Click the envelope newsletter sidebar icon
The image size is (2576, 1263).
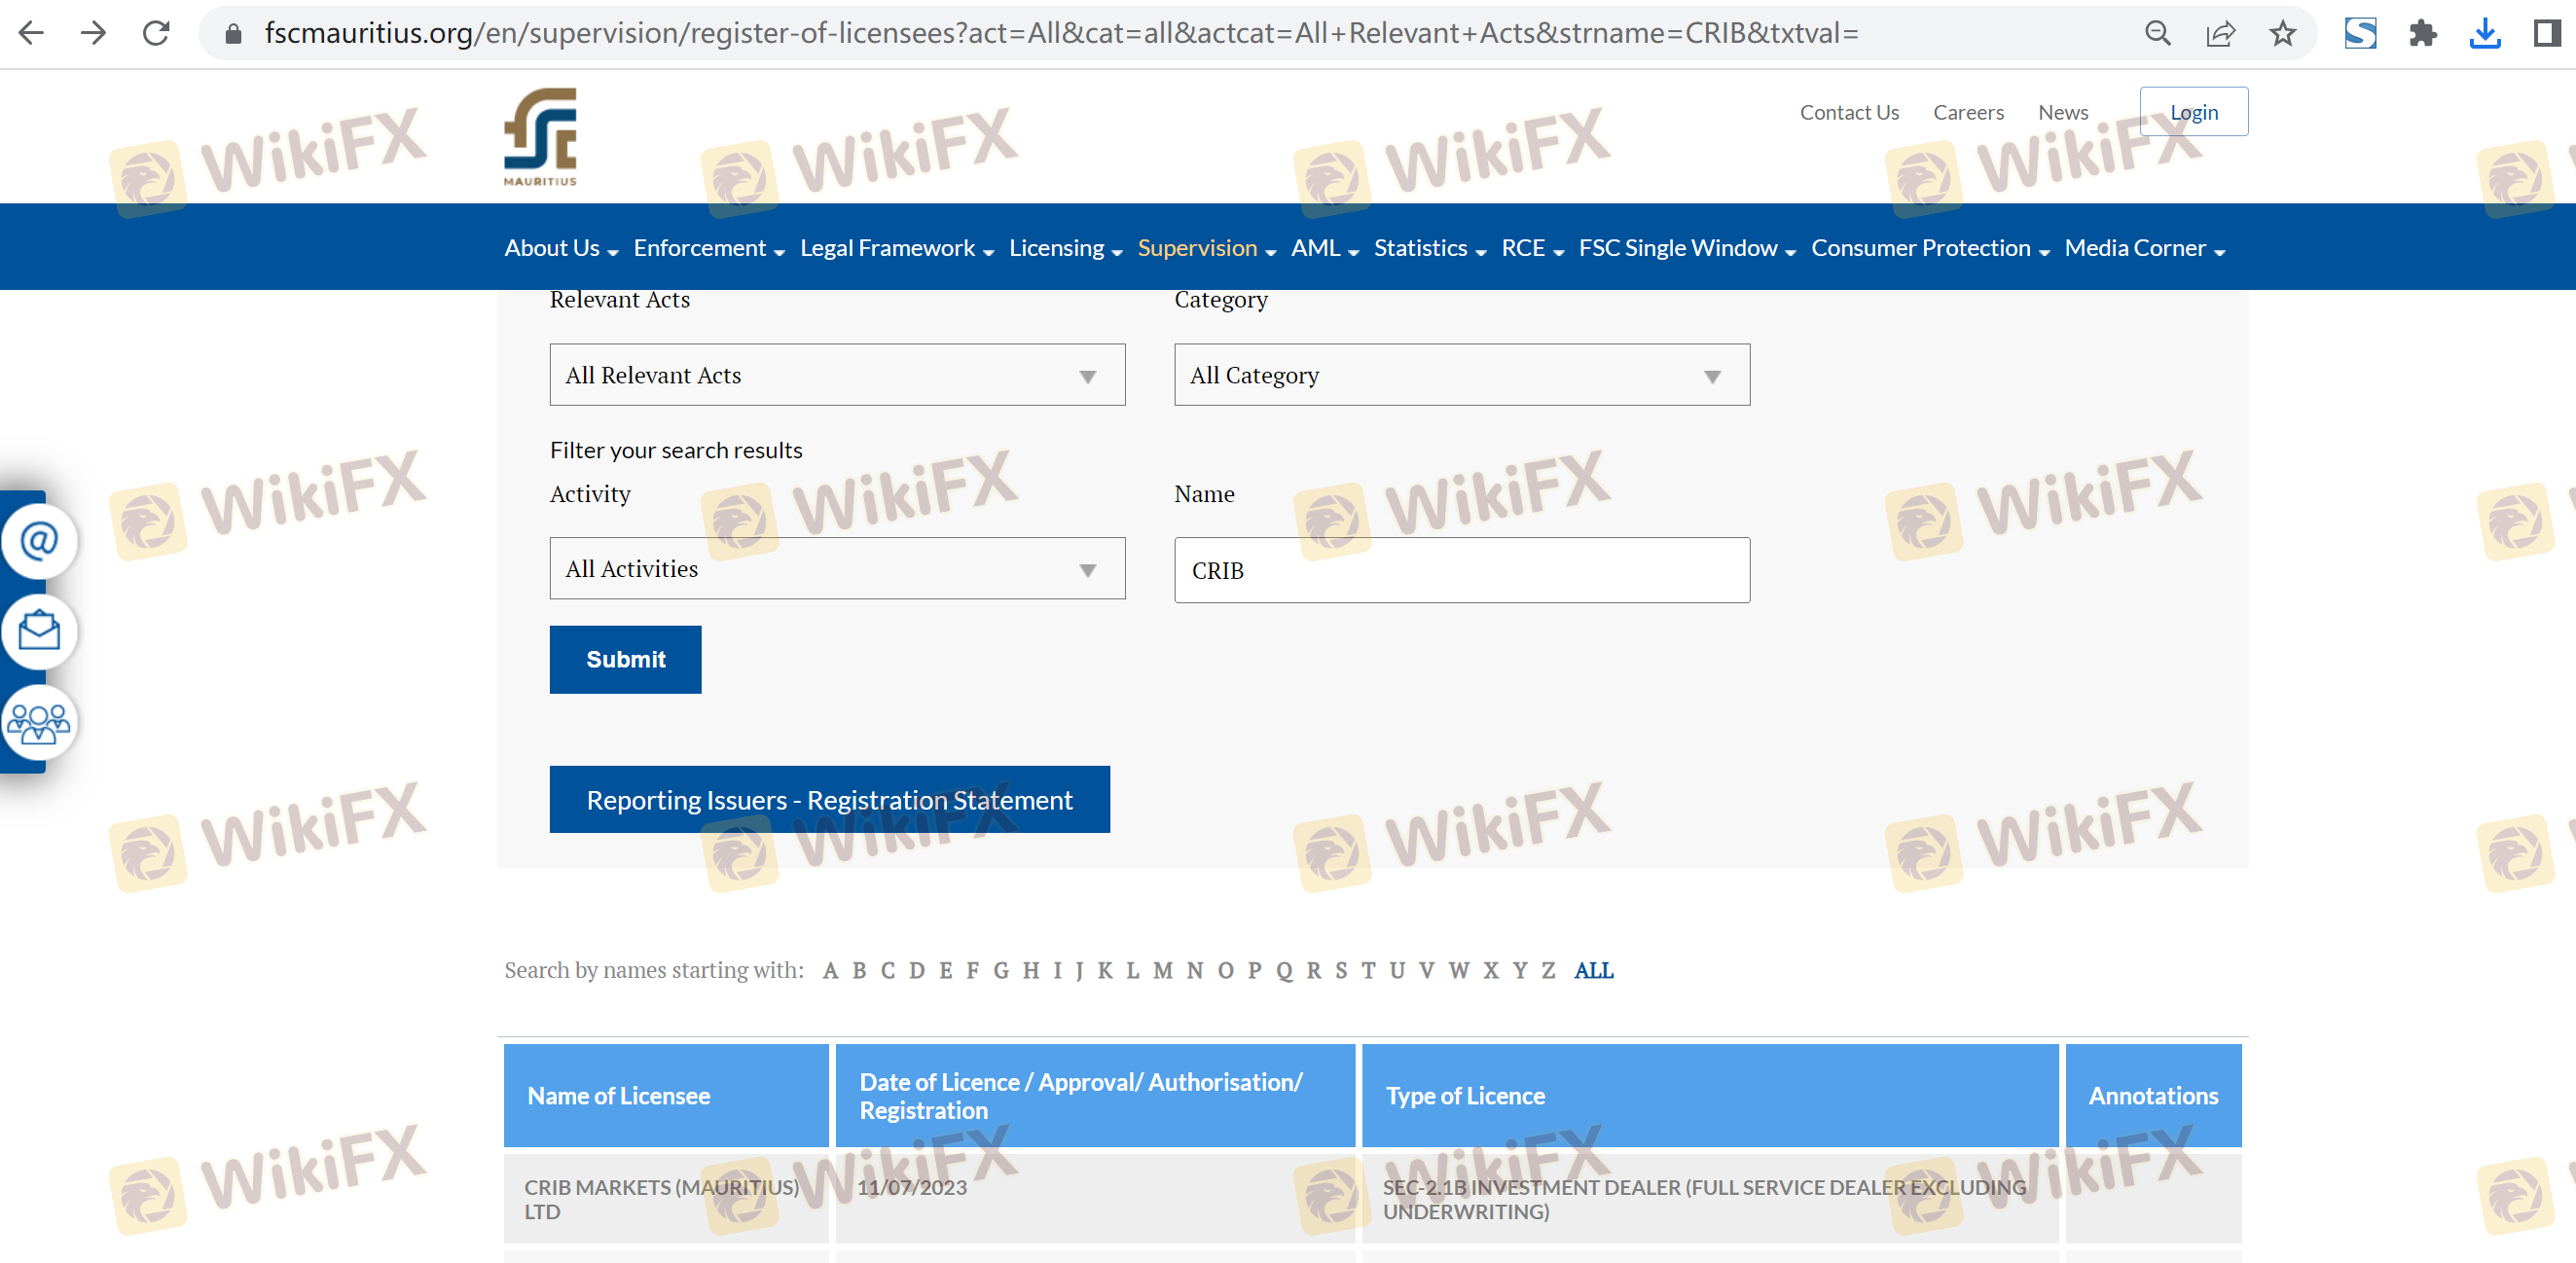click(39, 631)
